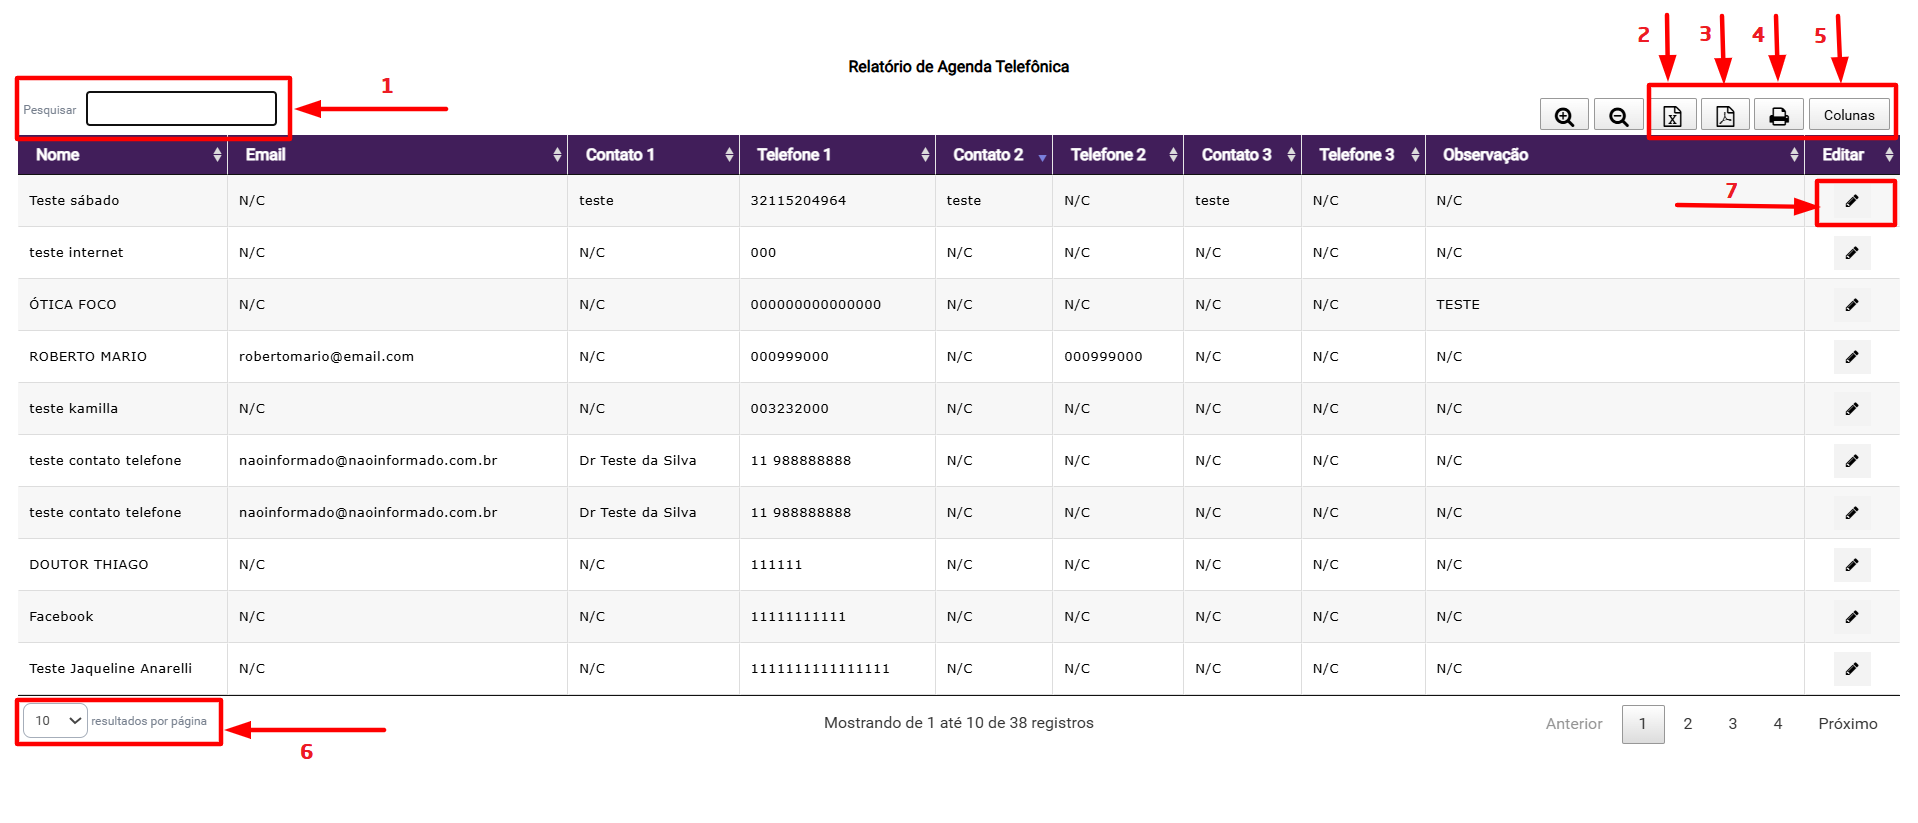This screenshot has height=823, width=1918.
Task: Print the phone book report
Action: (x=1778, y=116)
